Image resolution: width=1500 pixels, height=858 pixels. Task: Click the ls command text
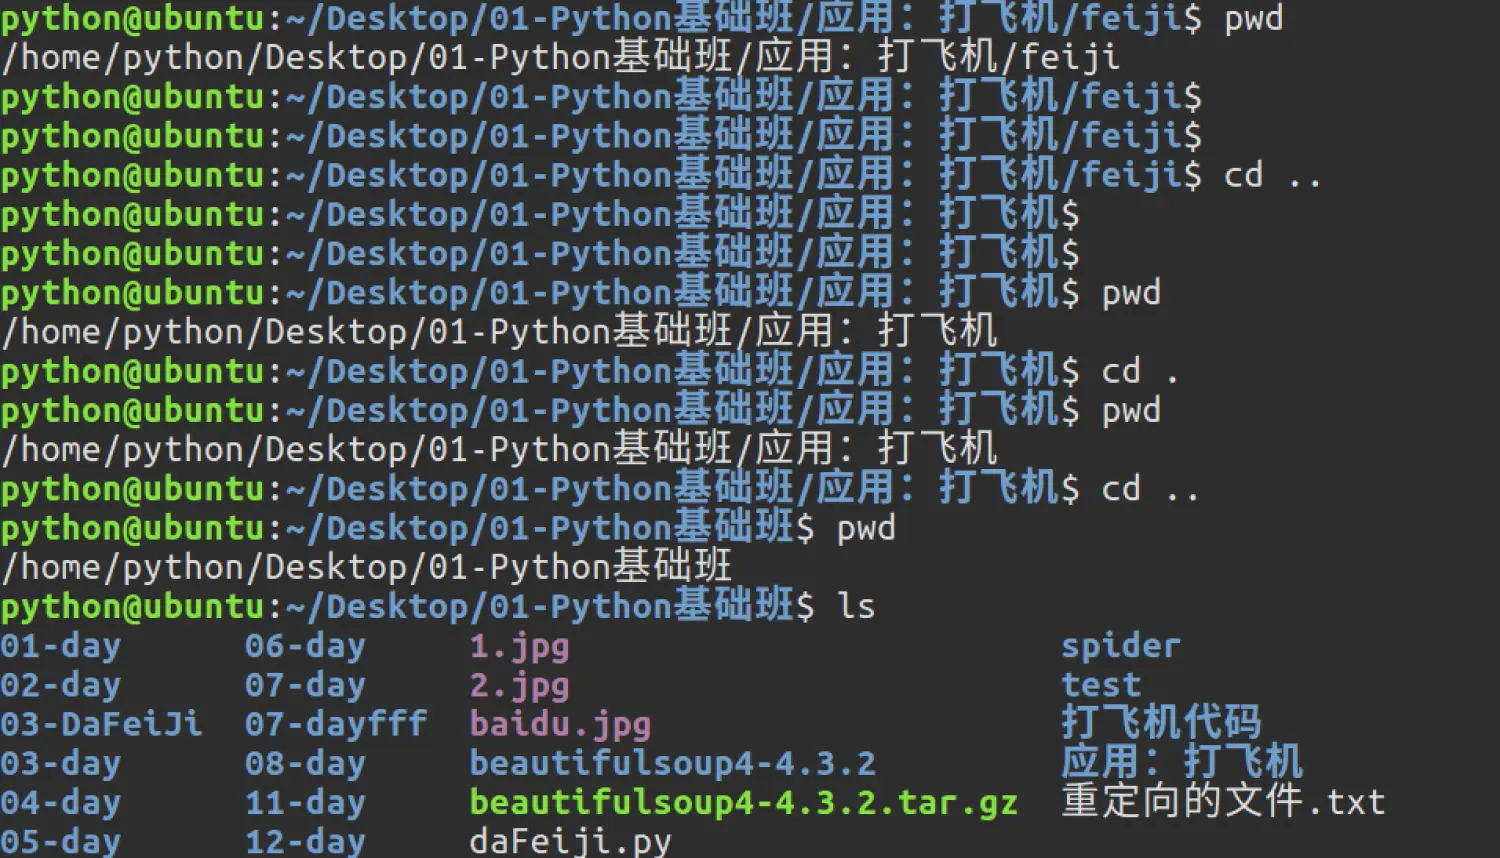[x=856, y=607]
